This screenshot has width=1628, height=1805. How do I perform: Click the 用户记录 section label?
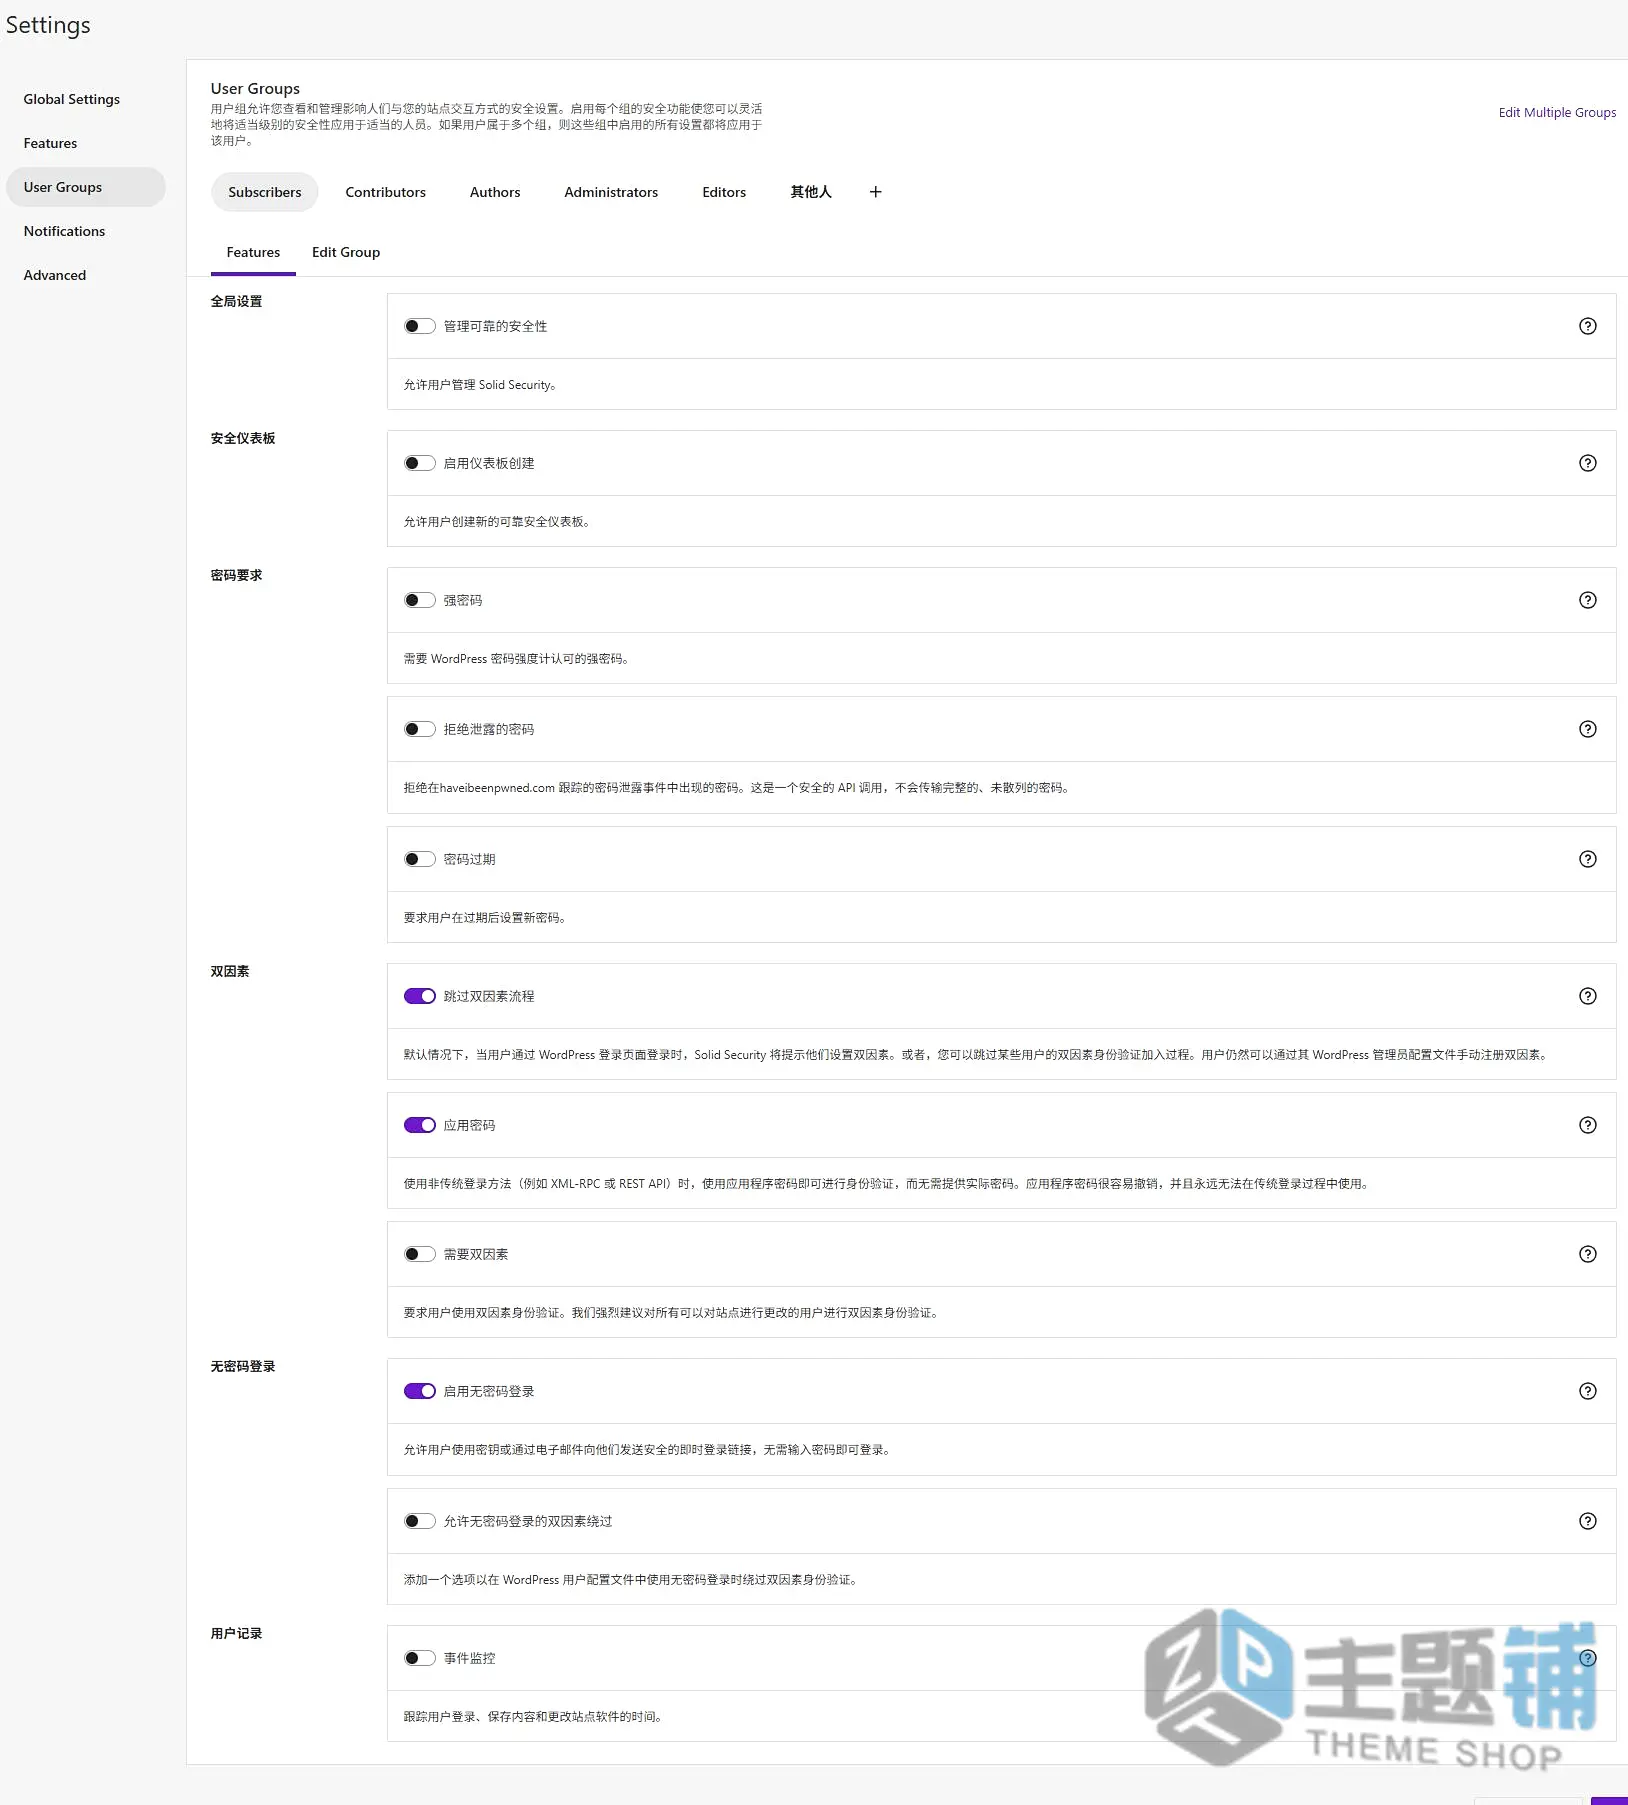[x=236, y=1633]
